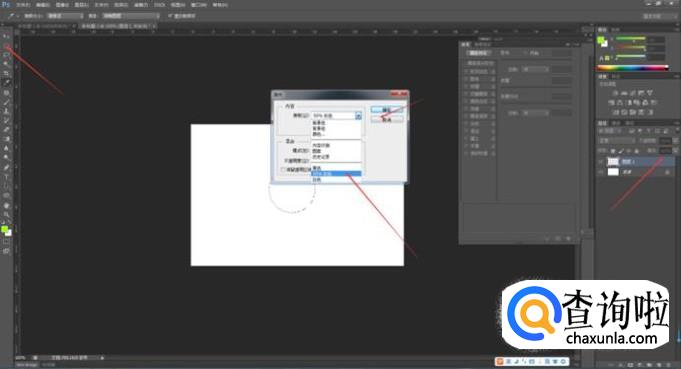
Task: Pick the Clone Stamp tool
Action: 6,111
